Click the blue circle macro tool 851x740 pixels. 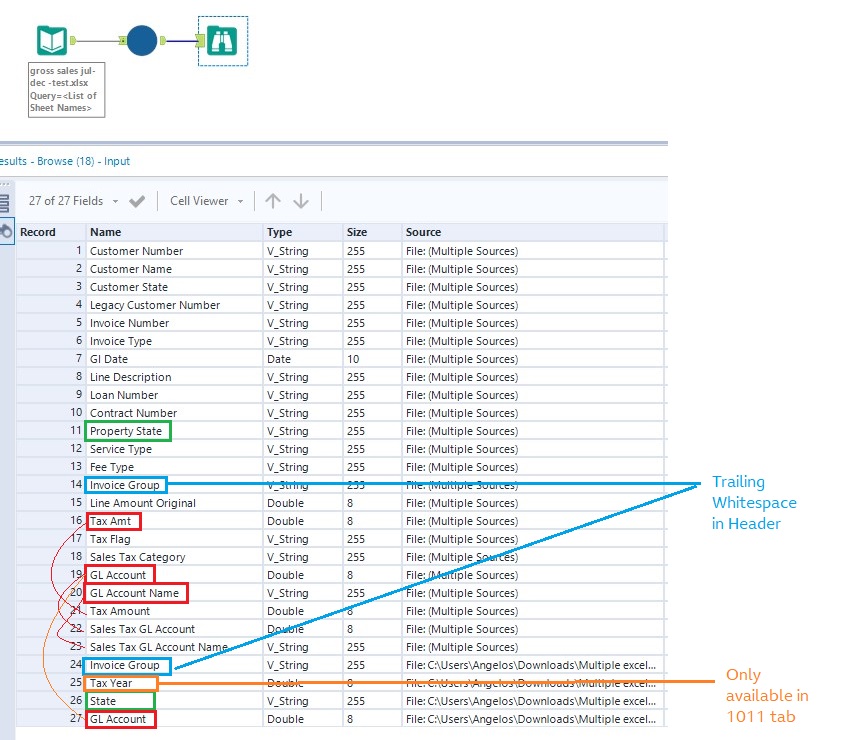[142, 41]
